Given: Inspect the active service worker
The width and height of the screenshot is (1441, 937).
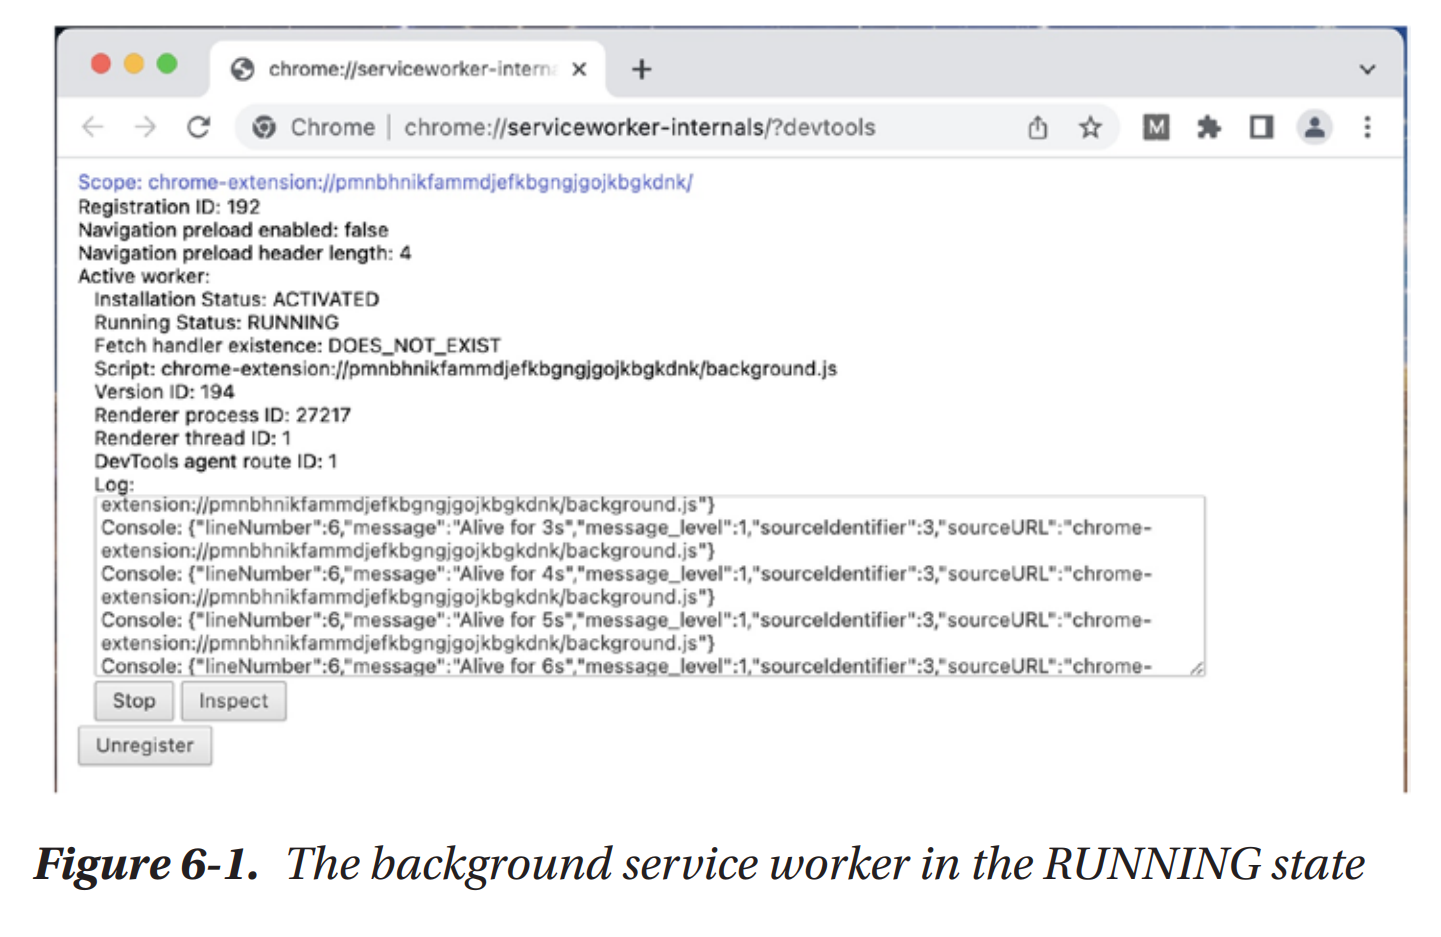Looking at the screenshot, I should tap(233, 701).
